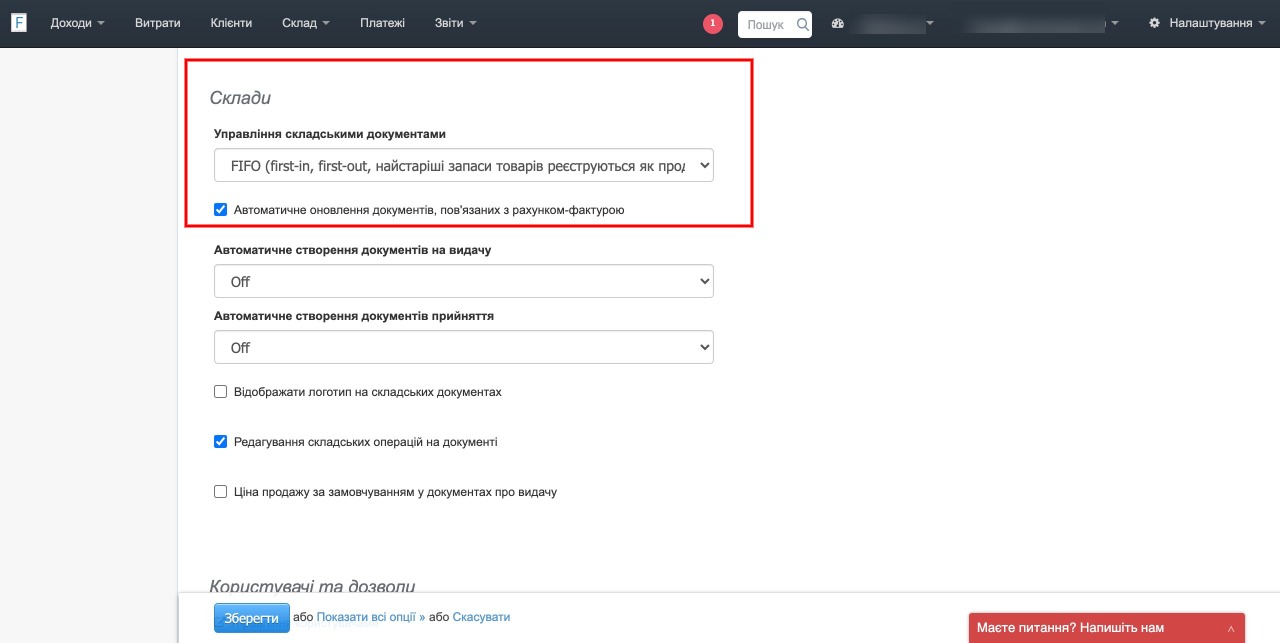Viewport: 1280px width, 643px height.
Task: Enable default sale price checkbox
Action: point(221,492)
